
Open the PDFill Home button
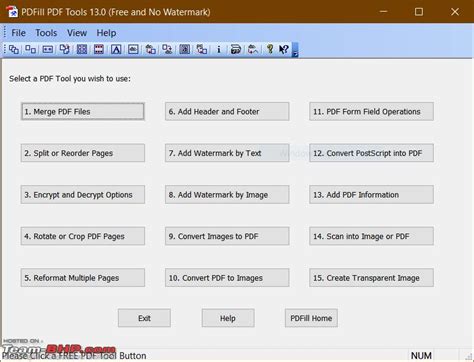click(311, 318)
